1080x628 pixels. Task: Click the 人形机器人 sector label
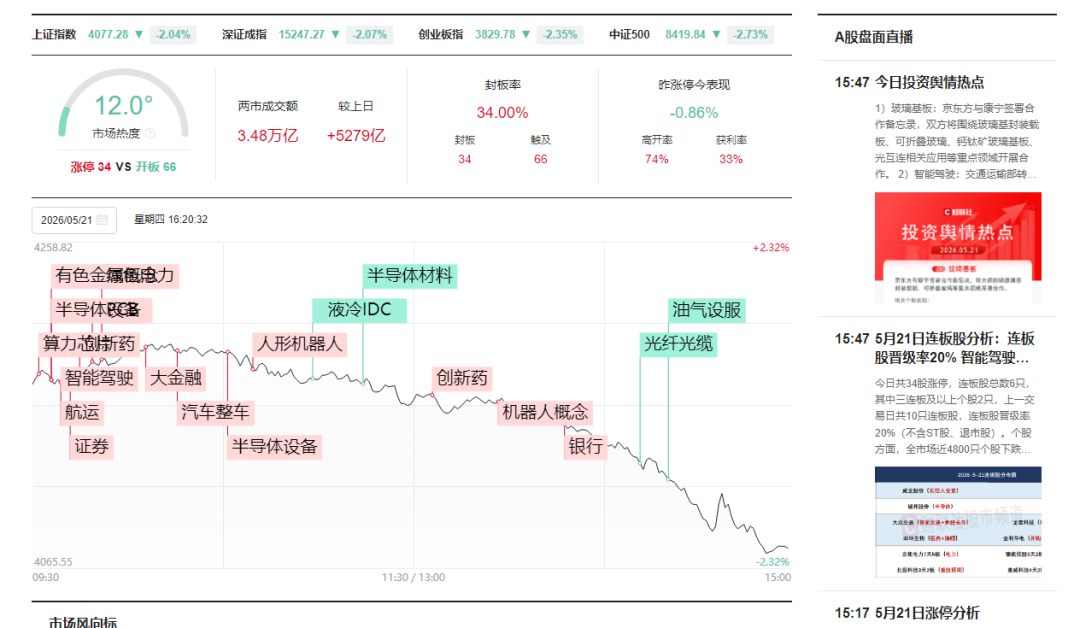click(300, 344)
